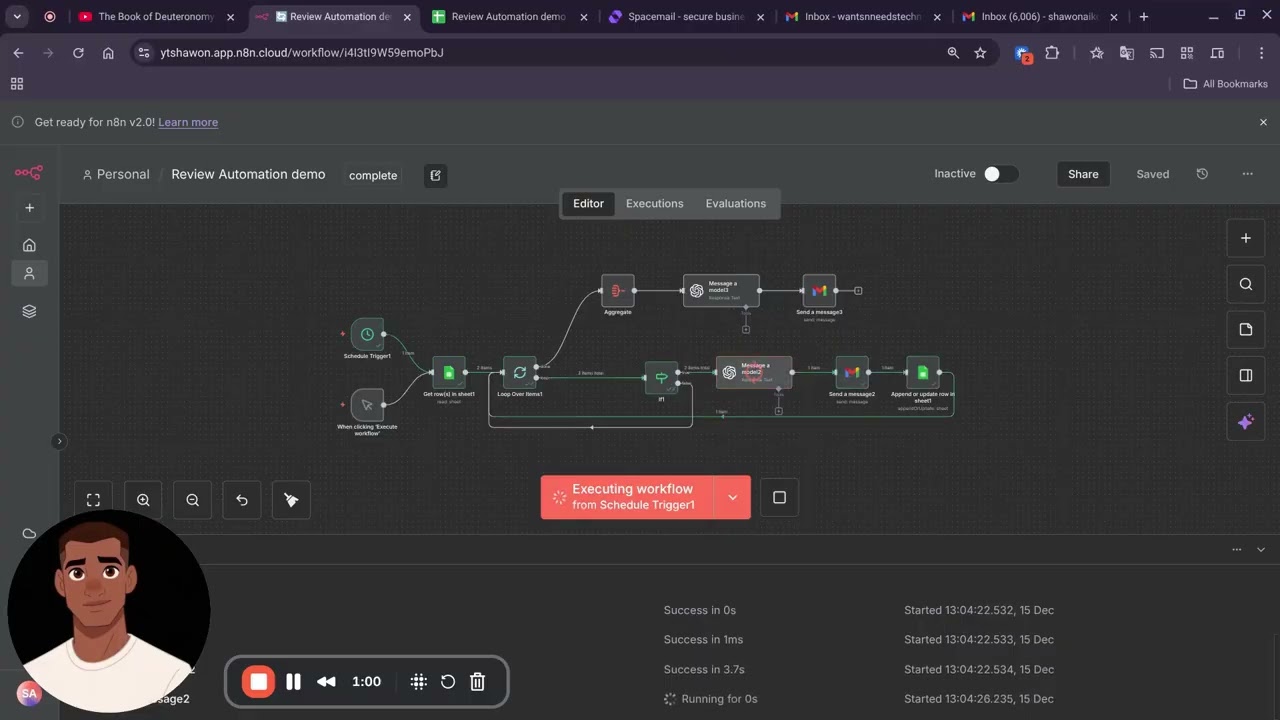Open the Send a message2 Gmail node
1280x720 pixels.
coord(852,373)
